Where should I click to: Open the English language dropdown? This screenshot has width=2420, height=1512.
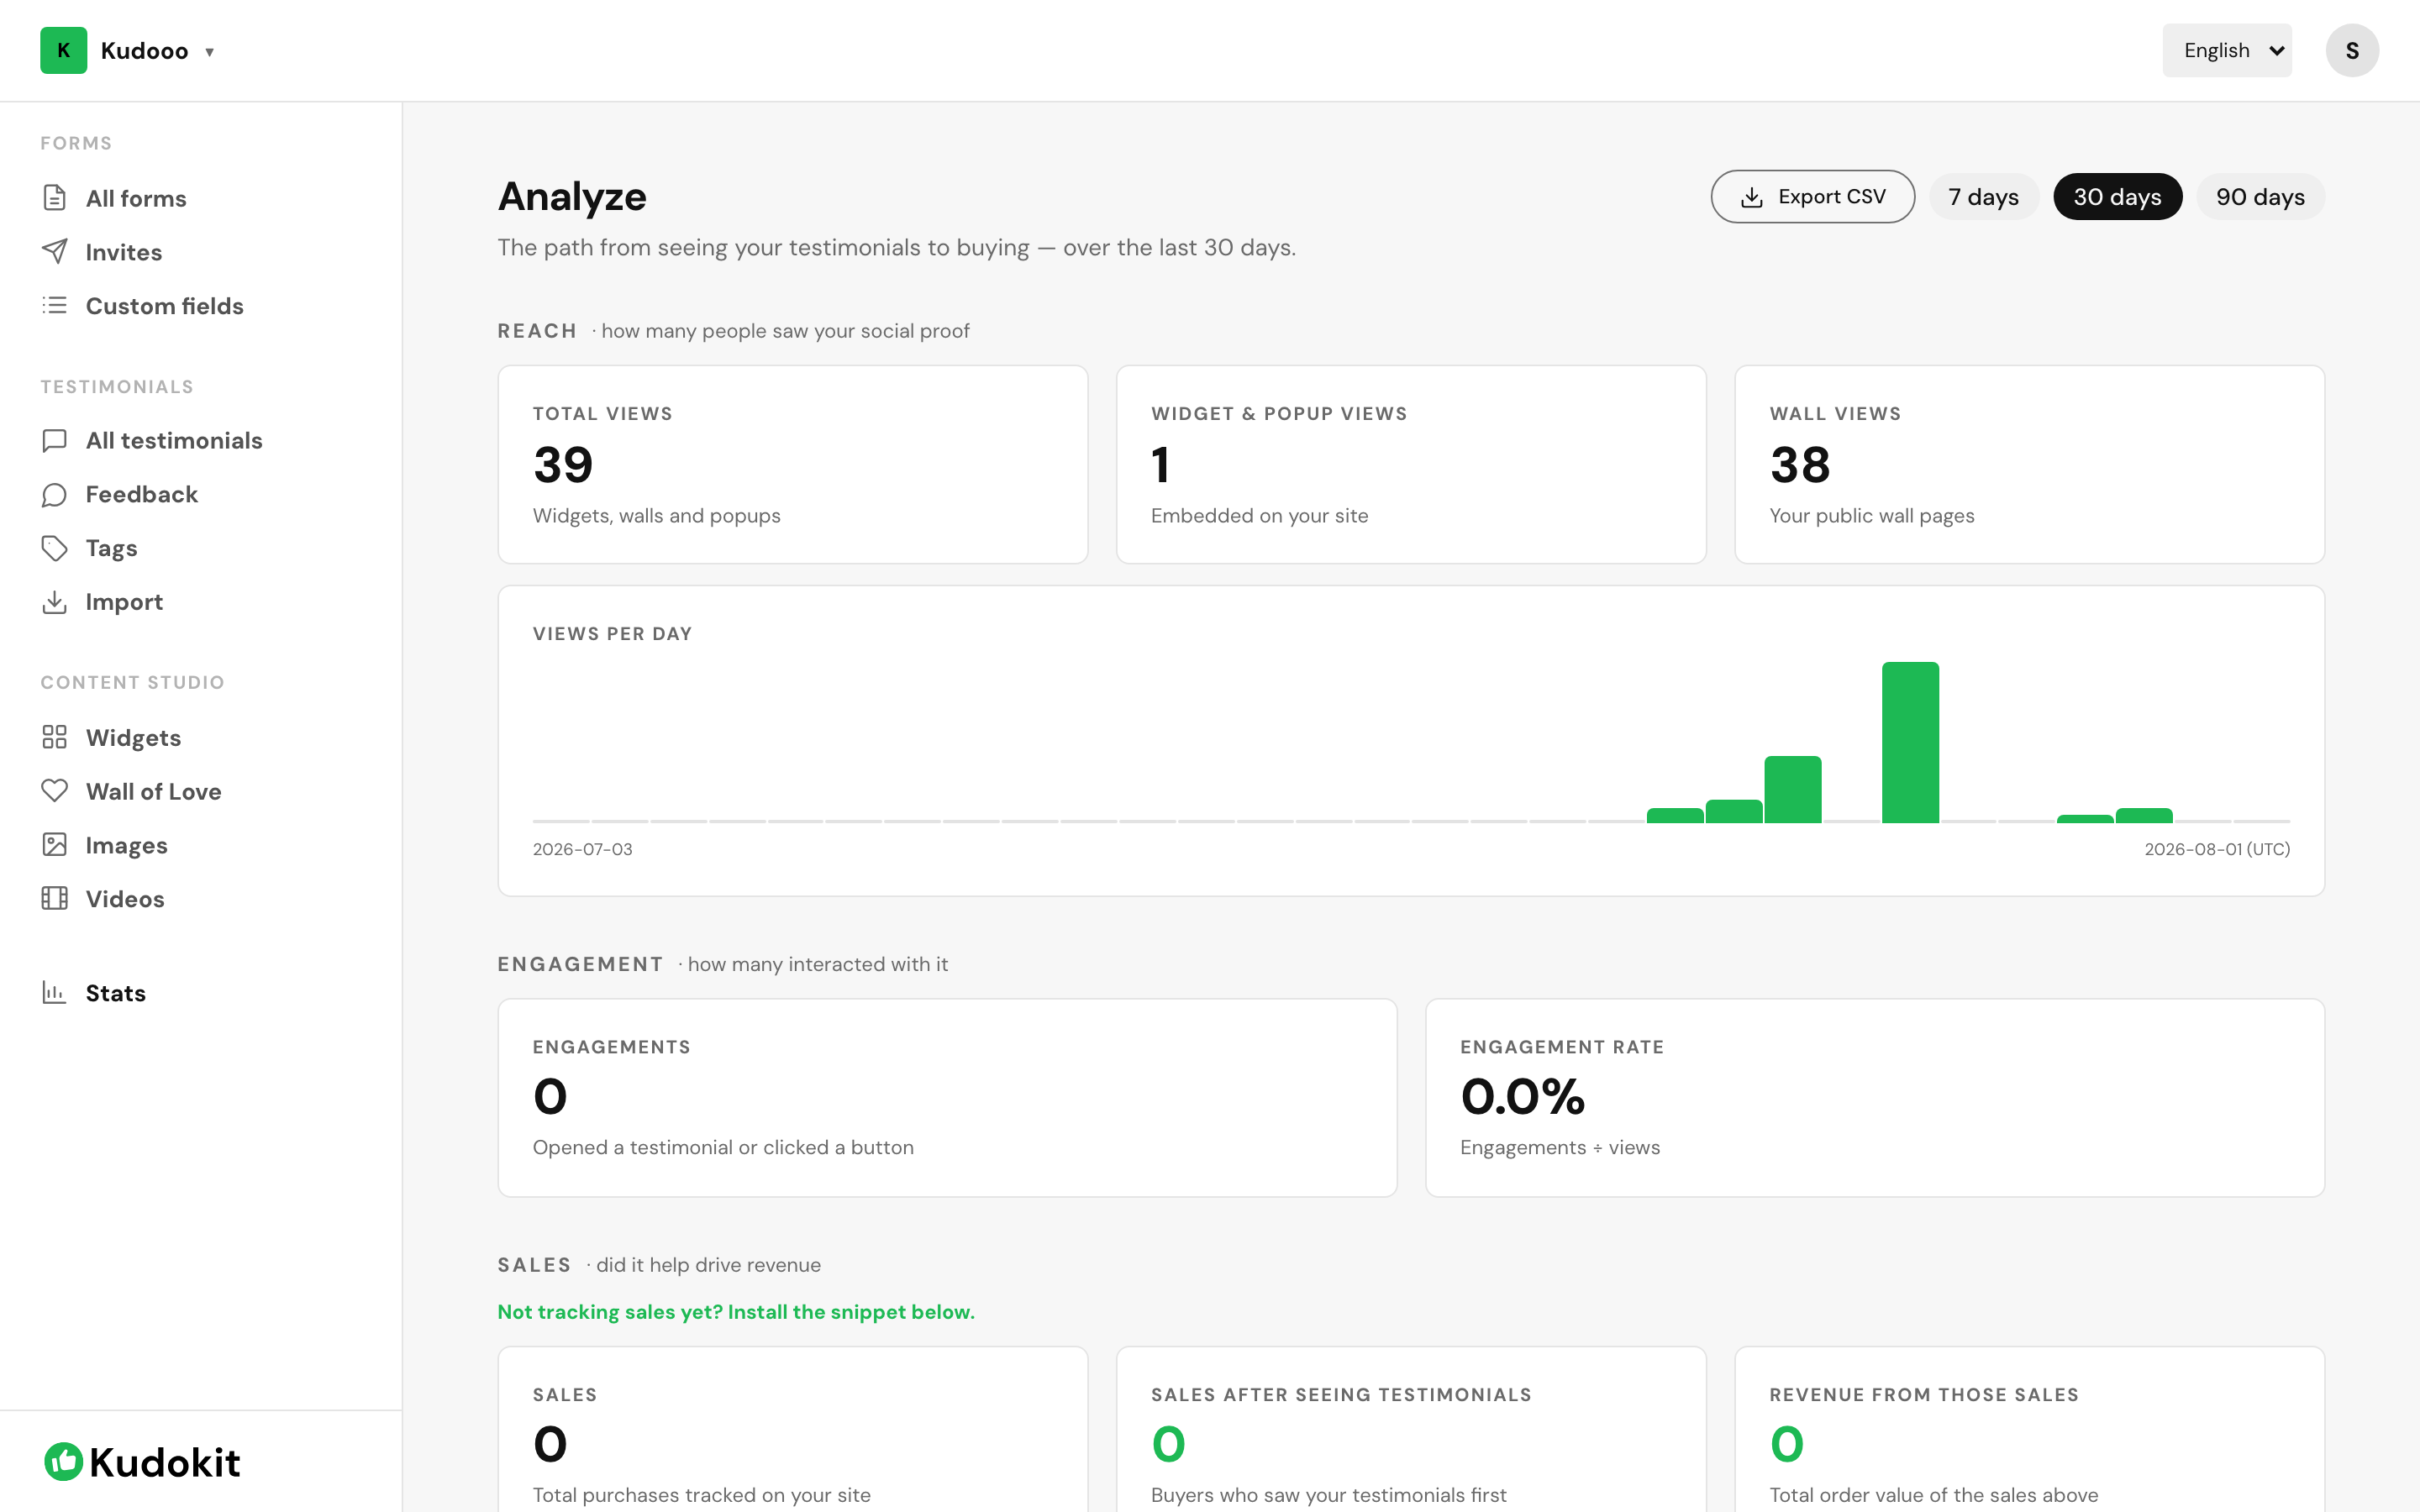(2227, 50)
